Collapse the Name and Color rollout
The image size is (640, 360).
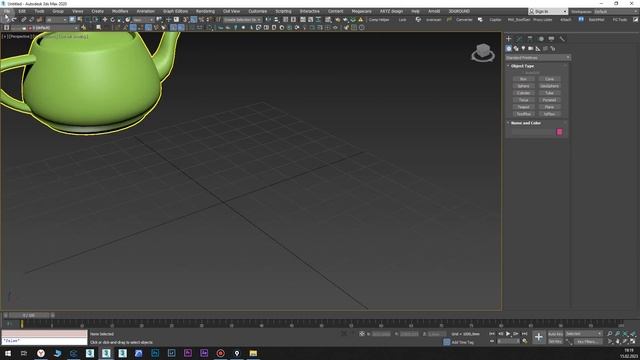pyautogui.click(x=526, y=123)
